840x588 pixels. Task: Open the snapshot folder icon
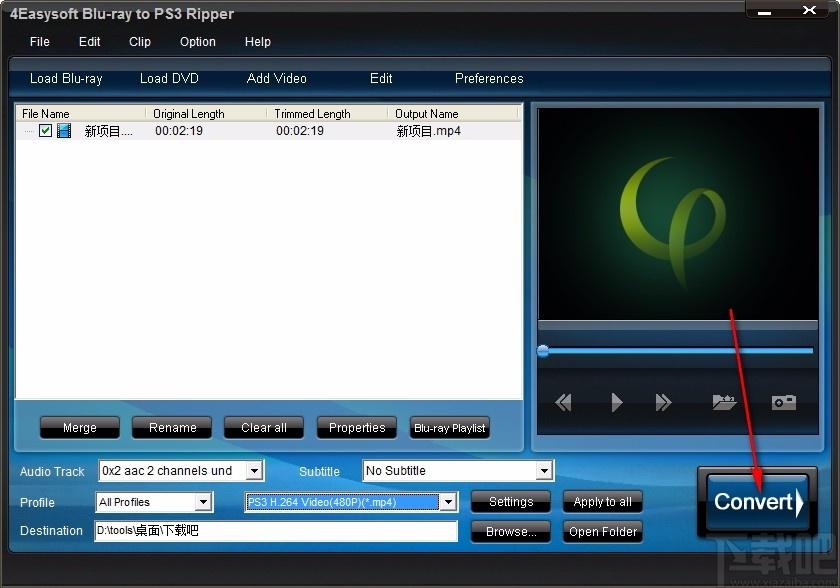click(x=724, y=402)
